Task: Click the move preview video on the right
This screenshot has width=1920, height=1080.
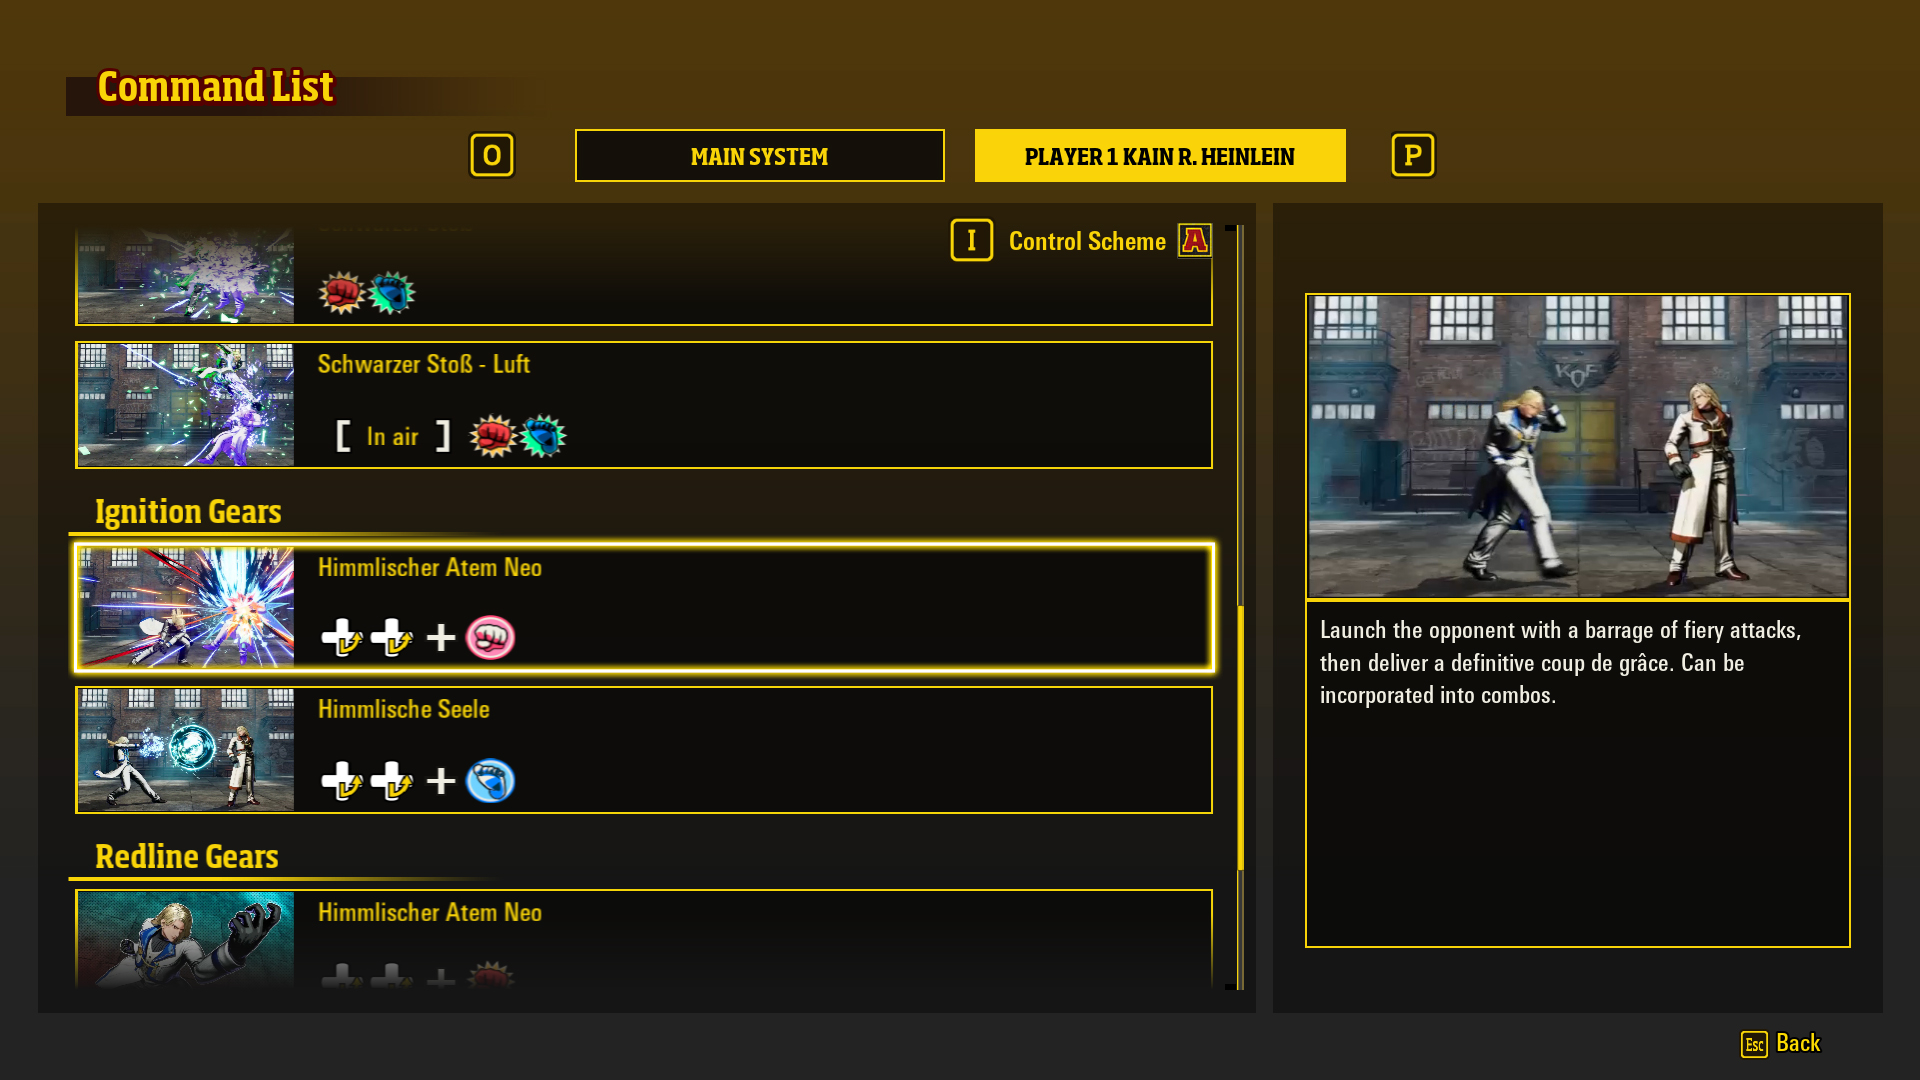Action: (1577, 446)
